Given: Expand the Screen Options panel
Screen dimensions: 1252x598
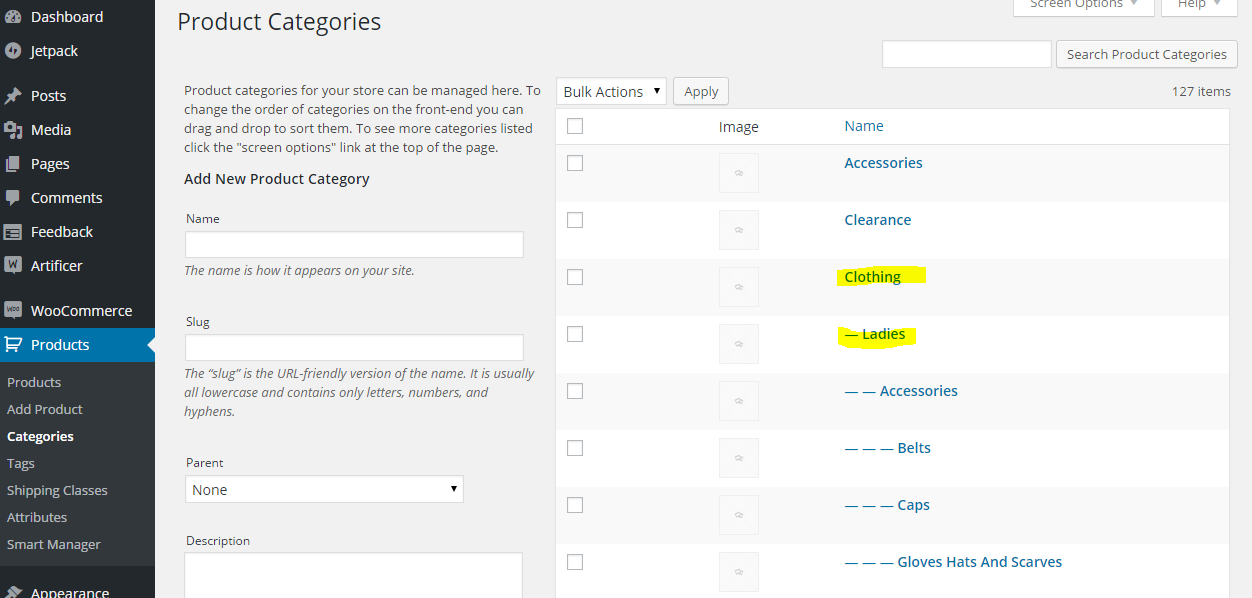Looking at the screenshot, I should pyautogui.click(x=1083, y=5).
